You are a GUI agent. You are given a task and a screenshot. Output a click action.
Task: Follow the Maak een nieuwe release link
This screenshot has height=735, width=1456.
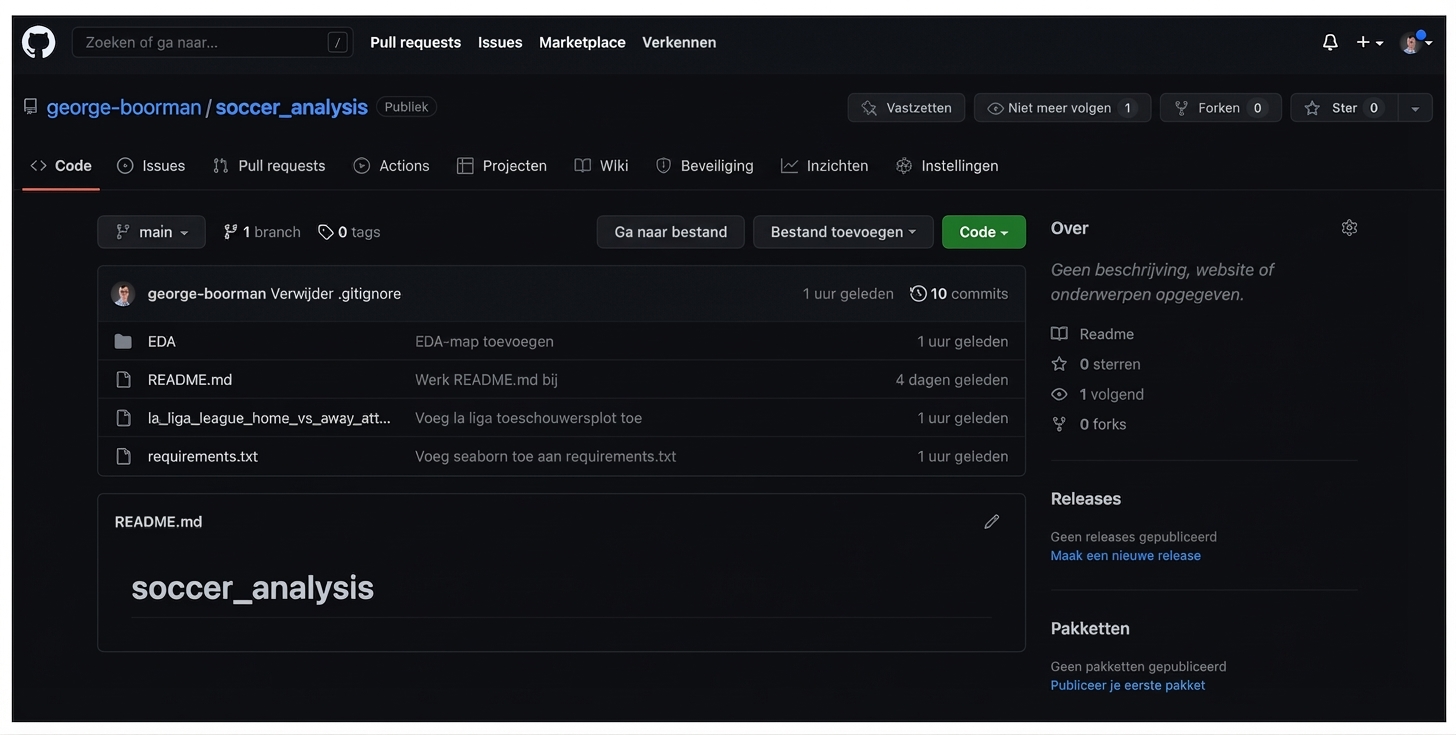click(1125, 556)
